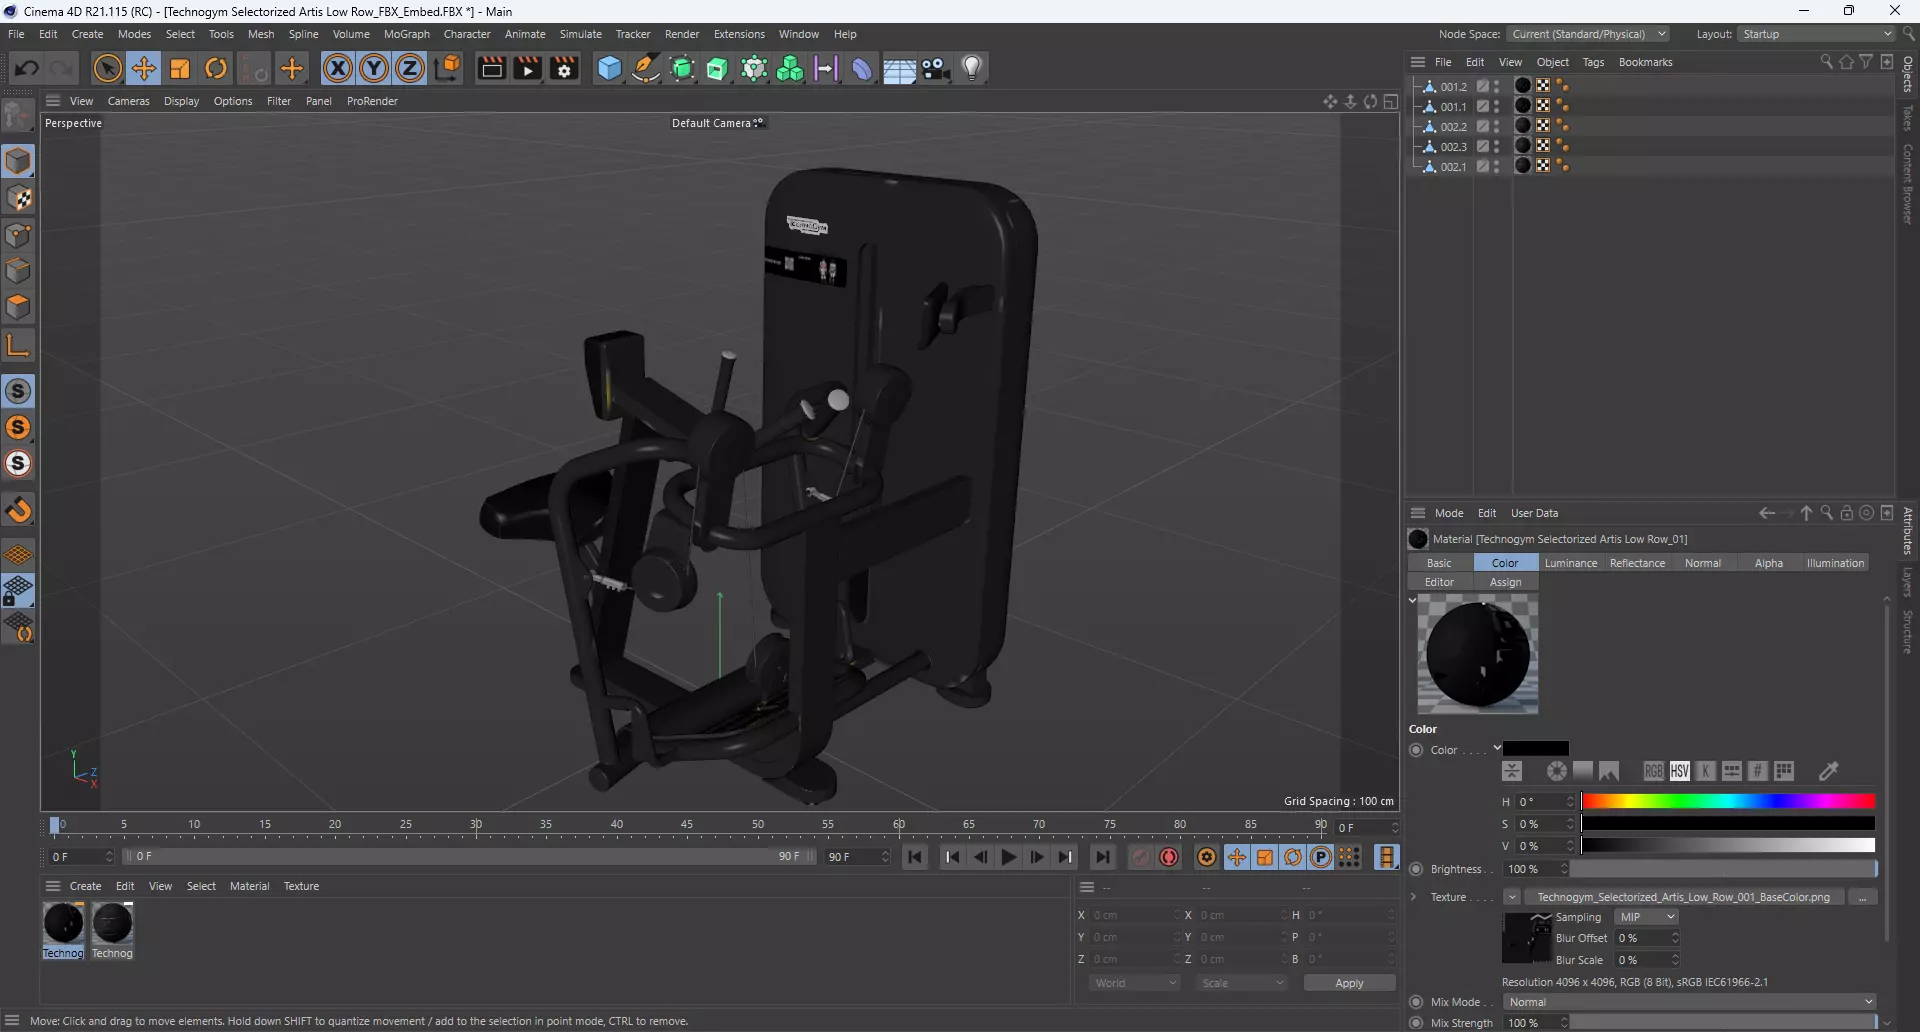Viewport: 1920px width, 1032px height.
Task: Add a Floor environment object
Action: point(899,68)
